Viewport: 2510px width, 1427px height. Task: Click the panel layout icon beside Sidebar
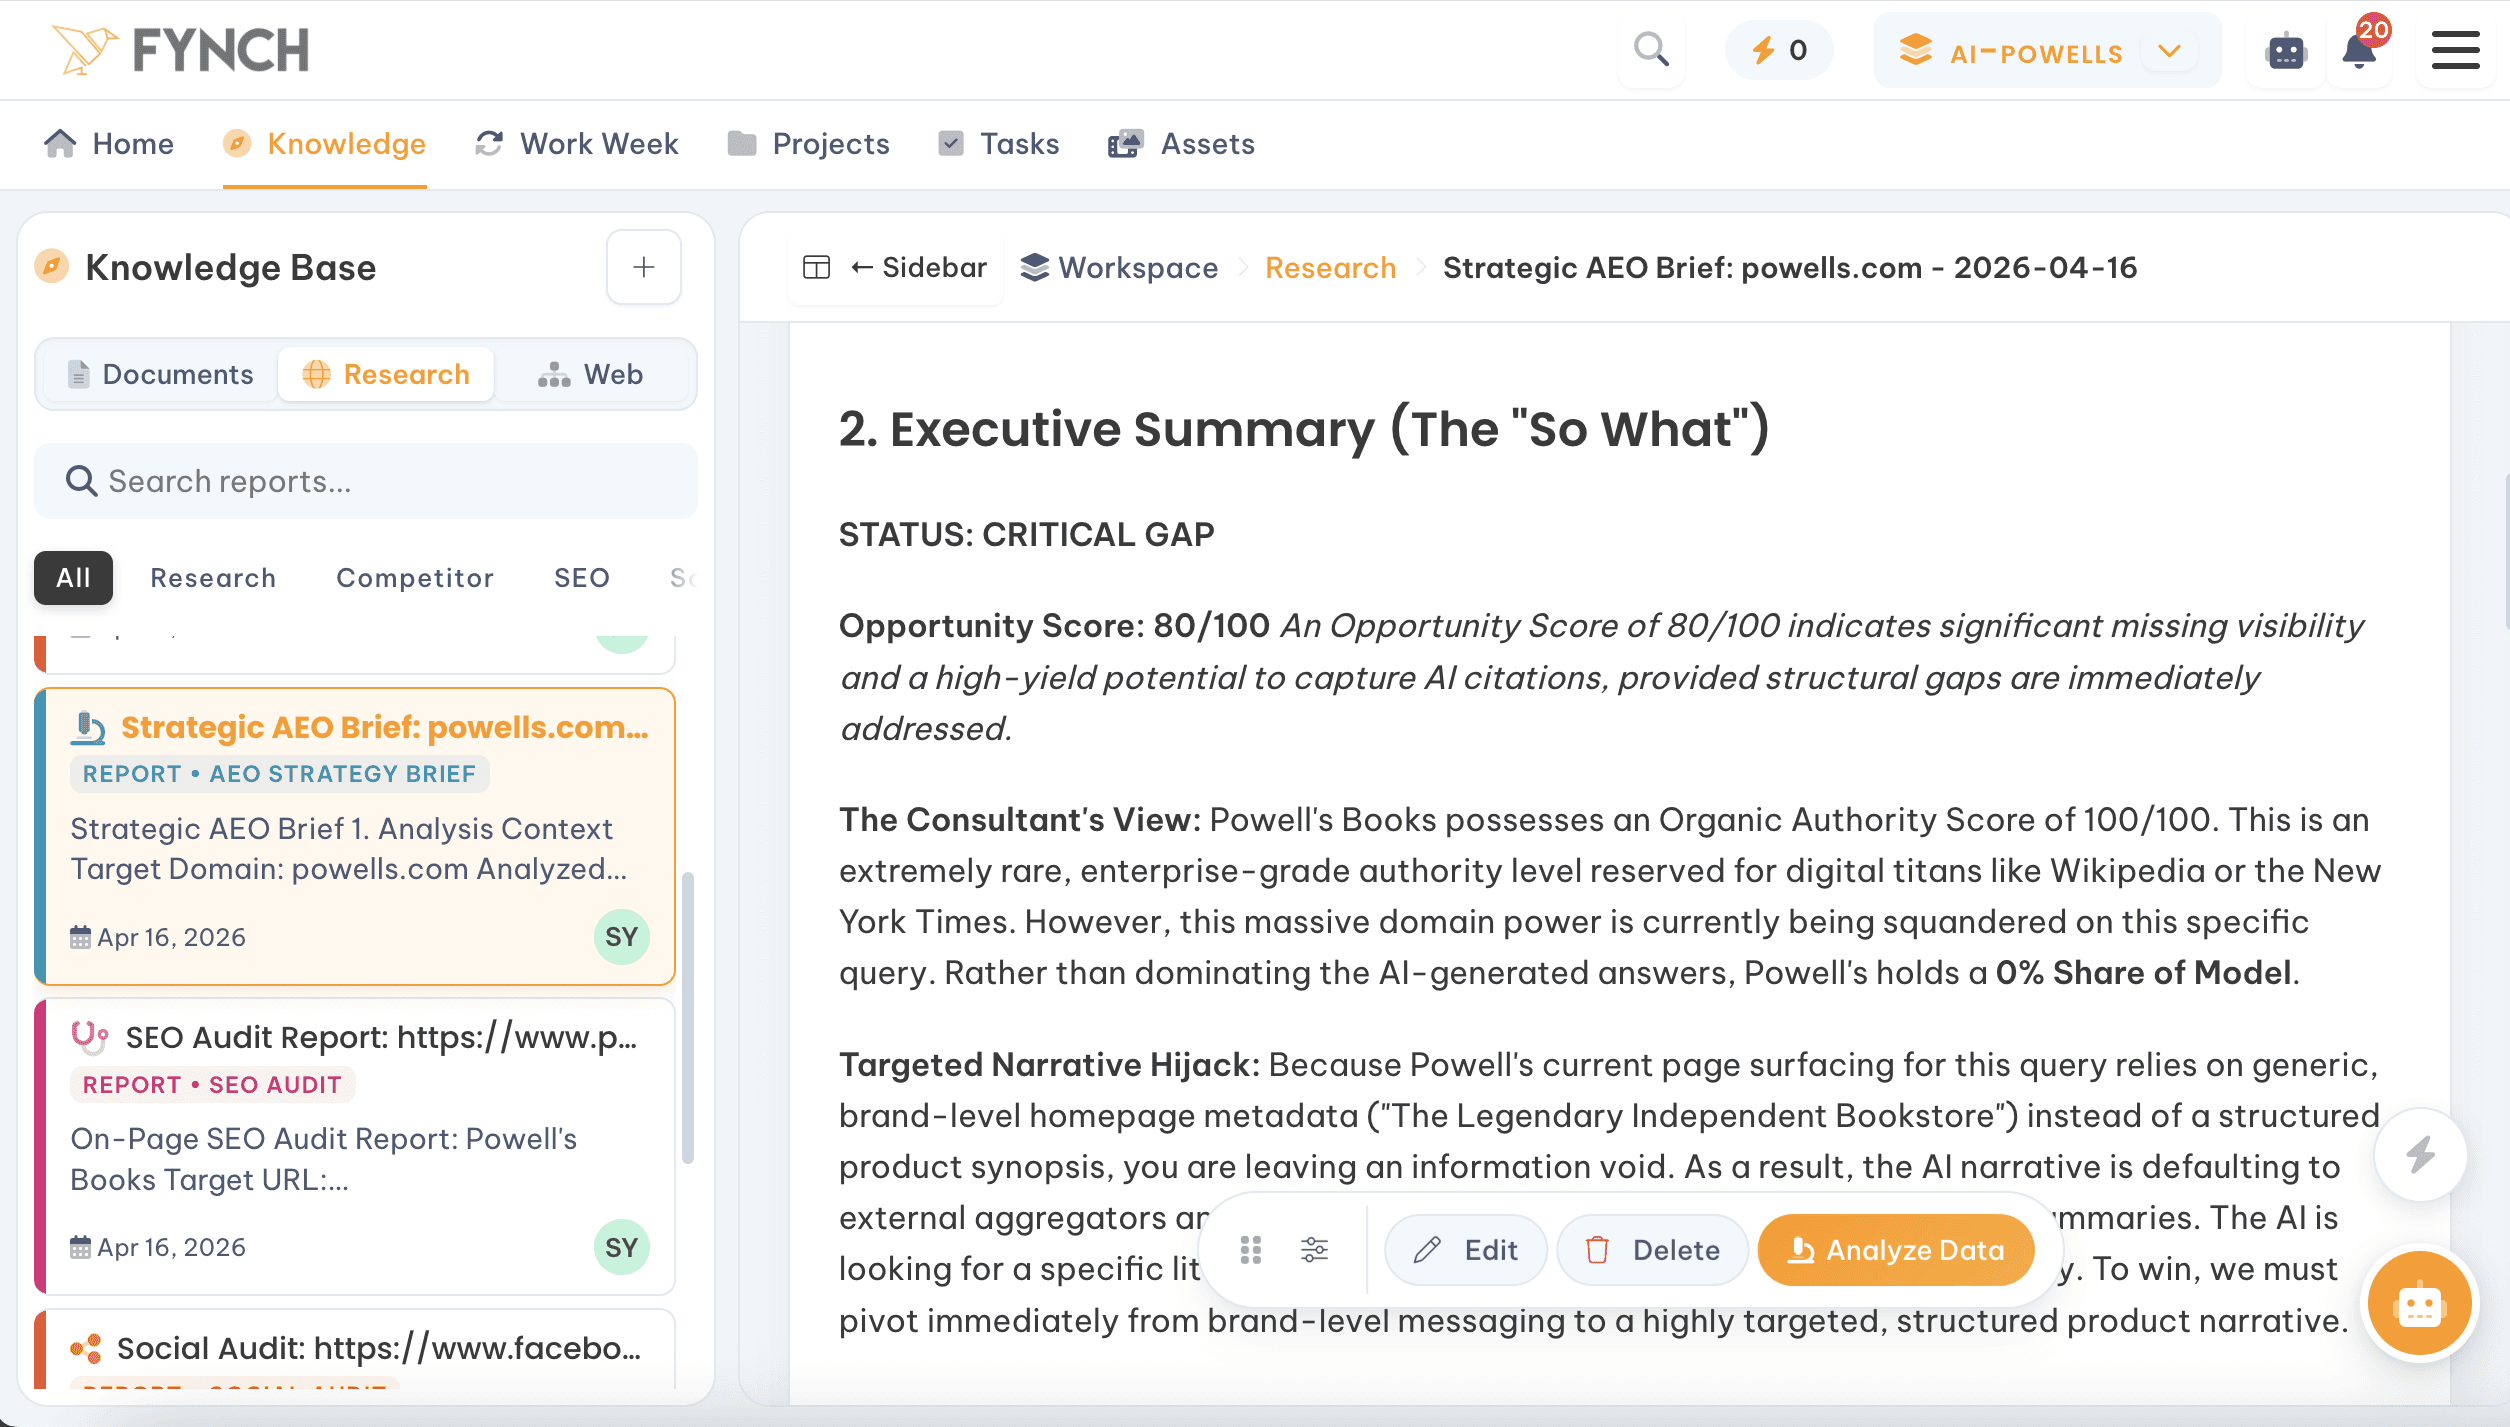click(816, 267)
